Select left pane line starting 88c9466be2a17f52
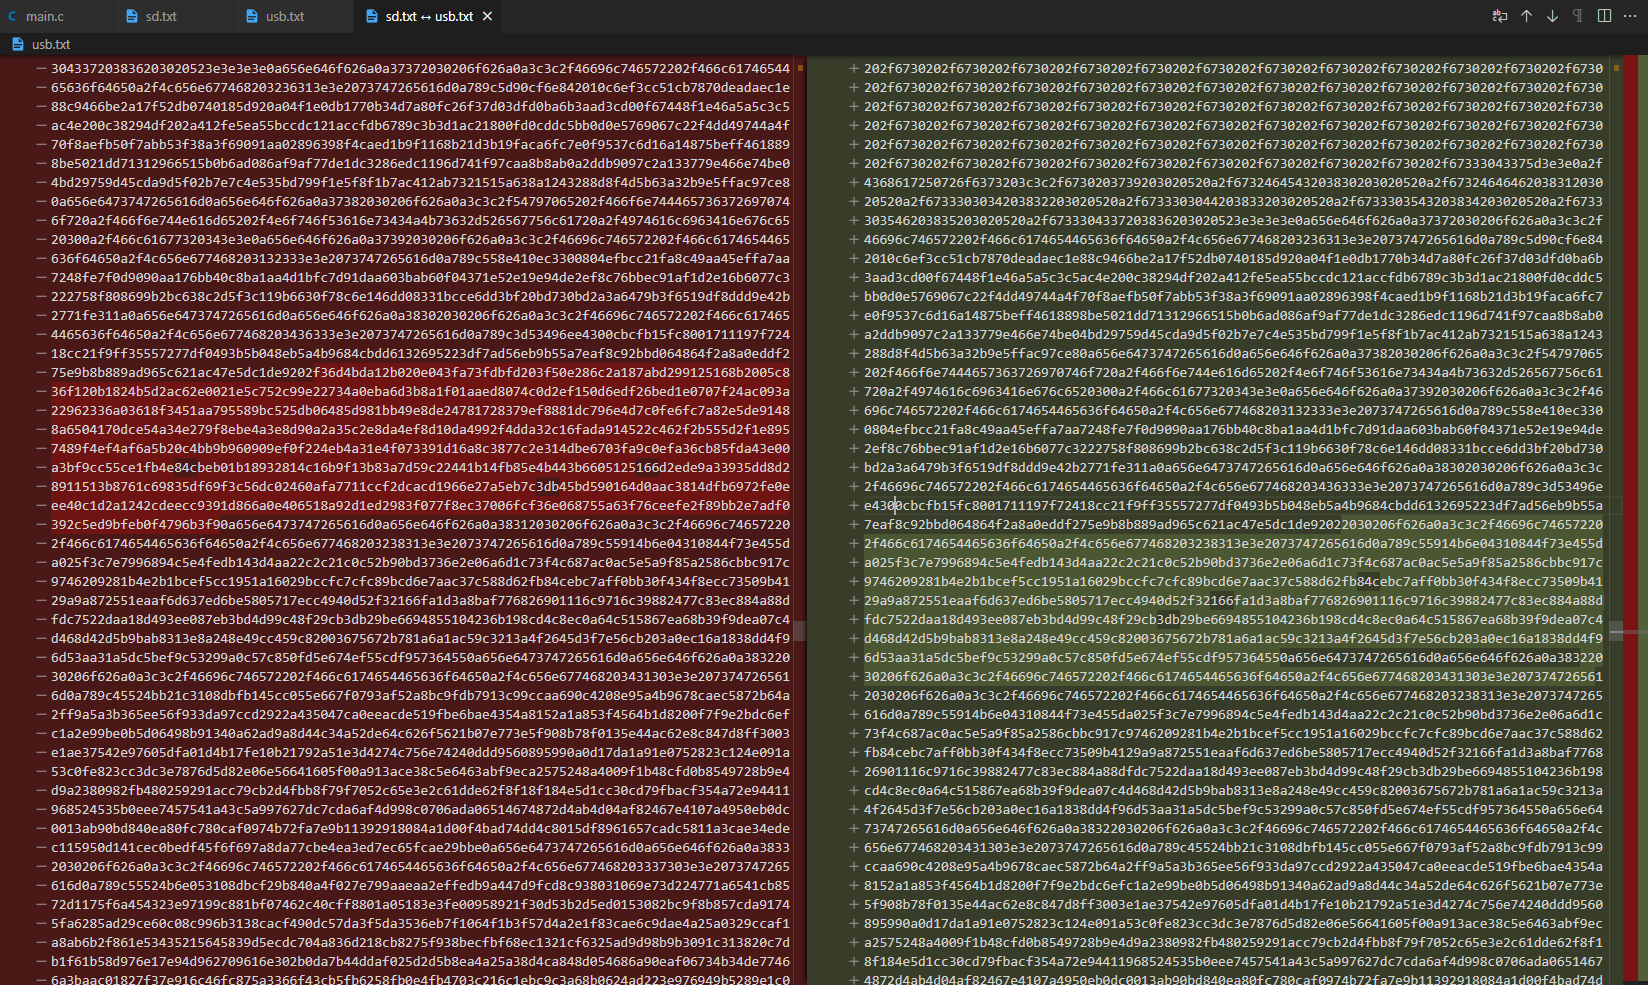This screenshot has width=1648, height=985. 420,106
